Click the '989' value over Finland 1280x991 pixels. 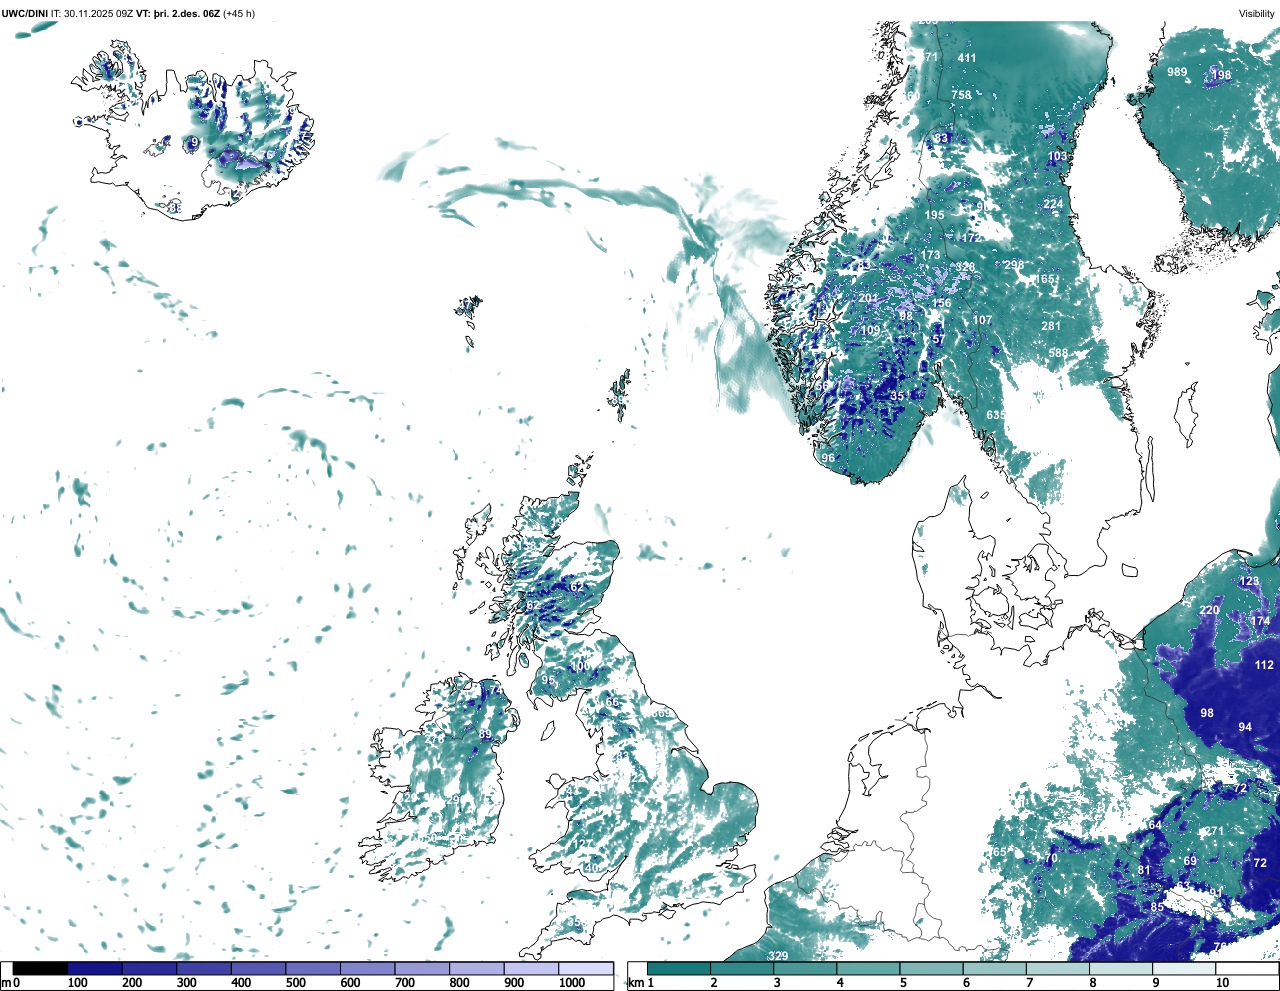1177,72
